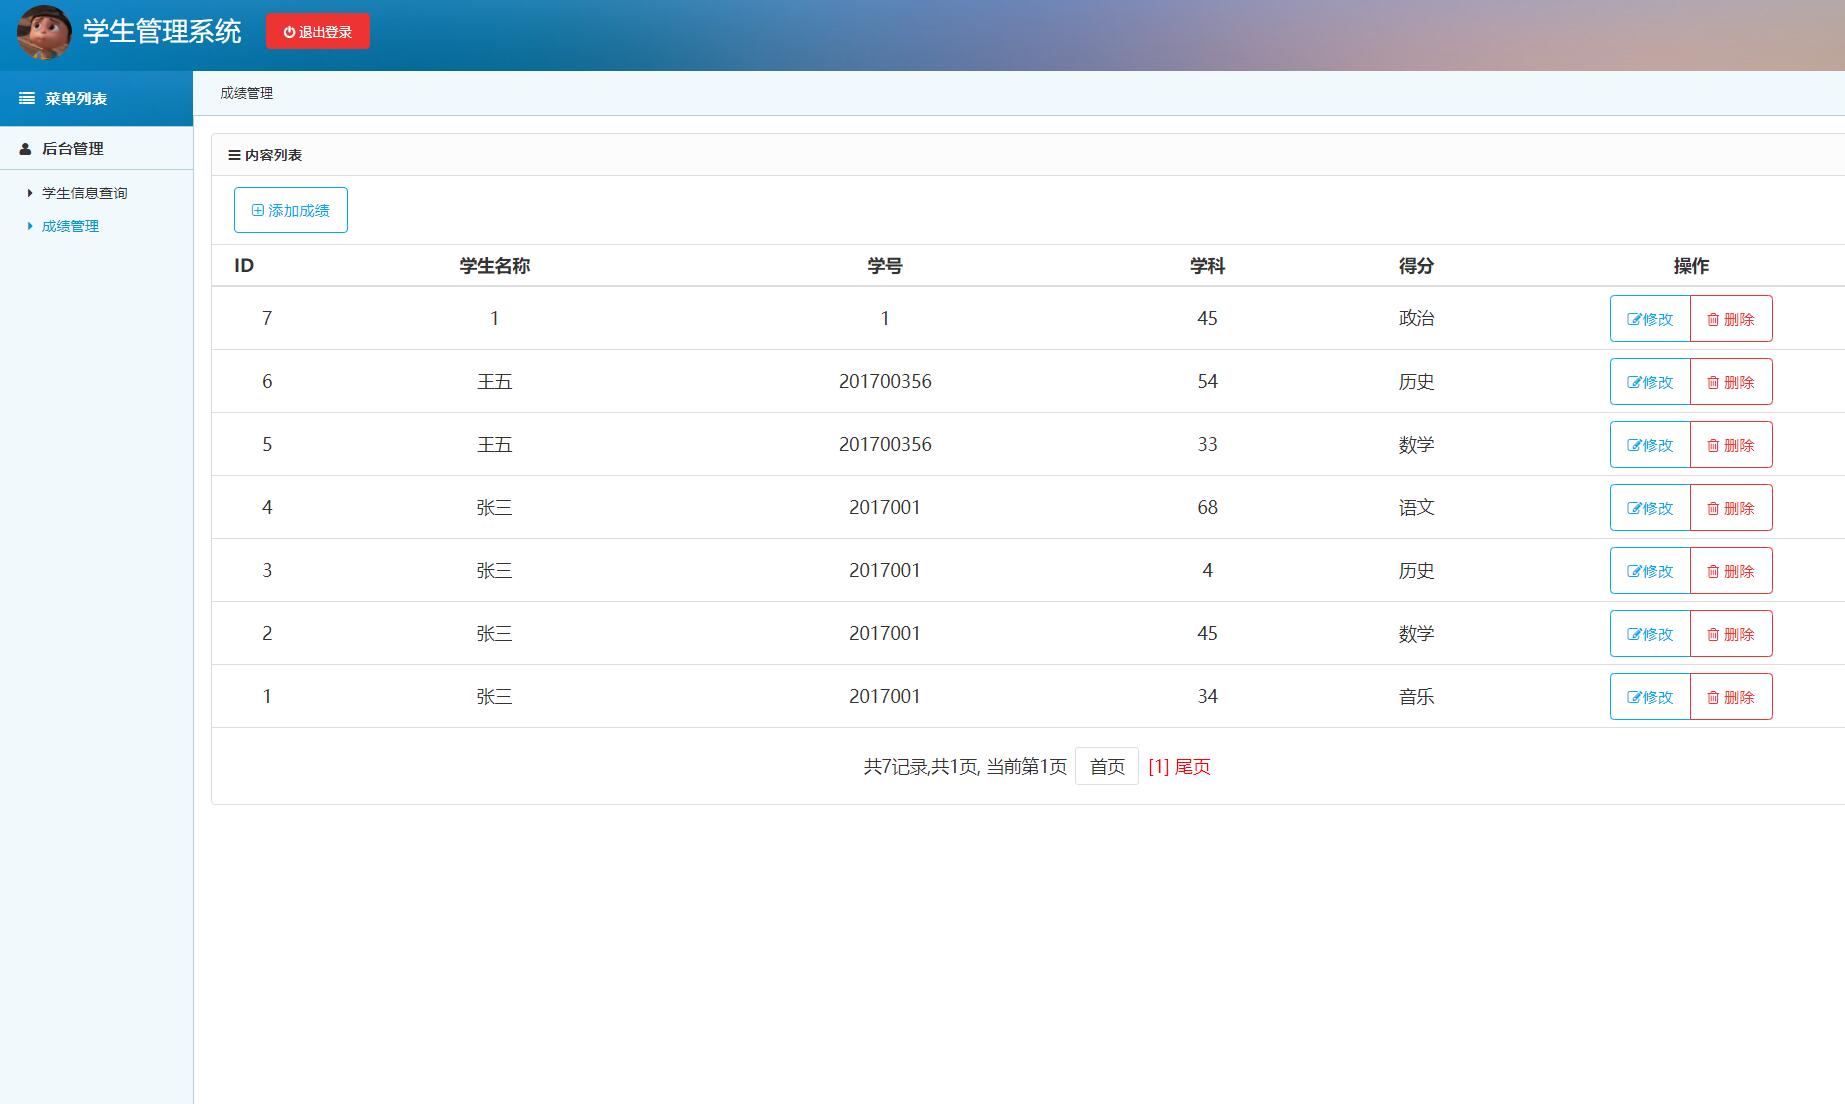This screenshot has height=1104, width=1845.
Task: Click the list icon before 内容列表
Action: [x=235, y=155]
